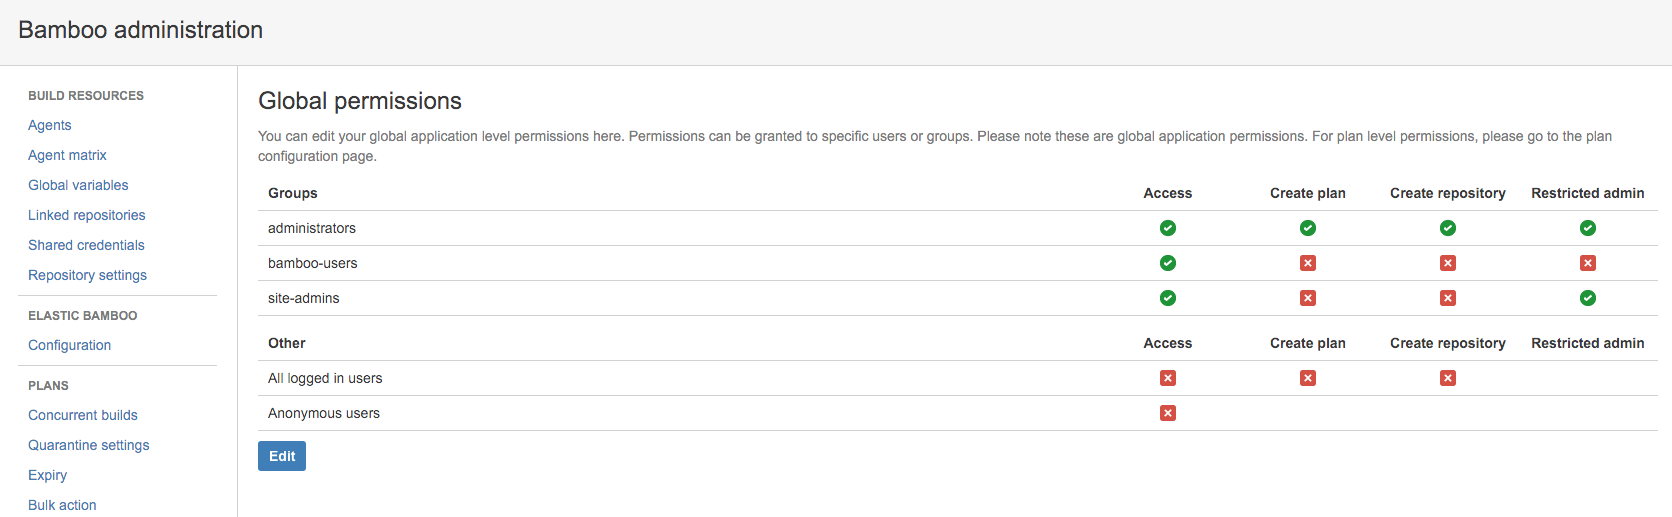The height and width of the screenshot is (517, 1672).
Task: Open the Agents page
Action: pyautogui.click(x=50, y=125)
